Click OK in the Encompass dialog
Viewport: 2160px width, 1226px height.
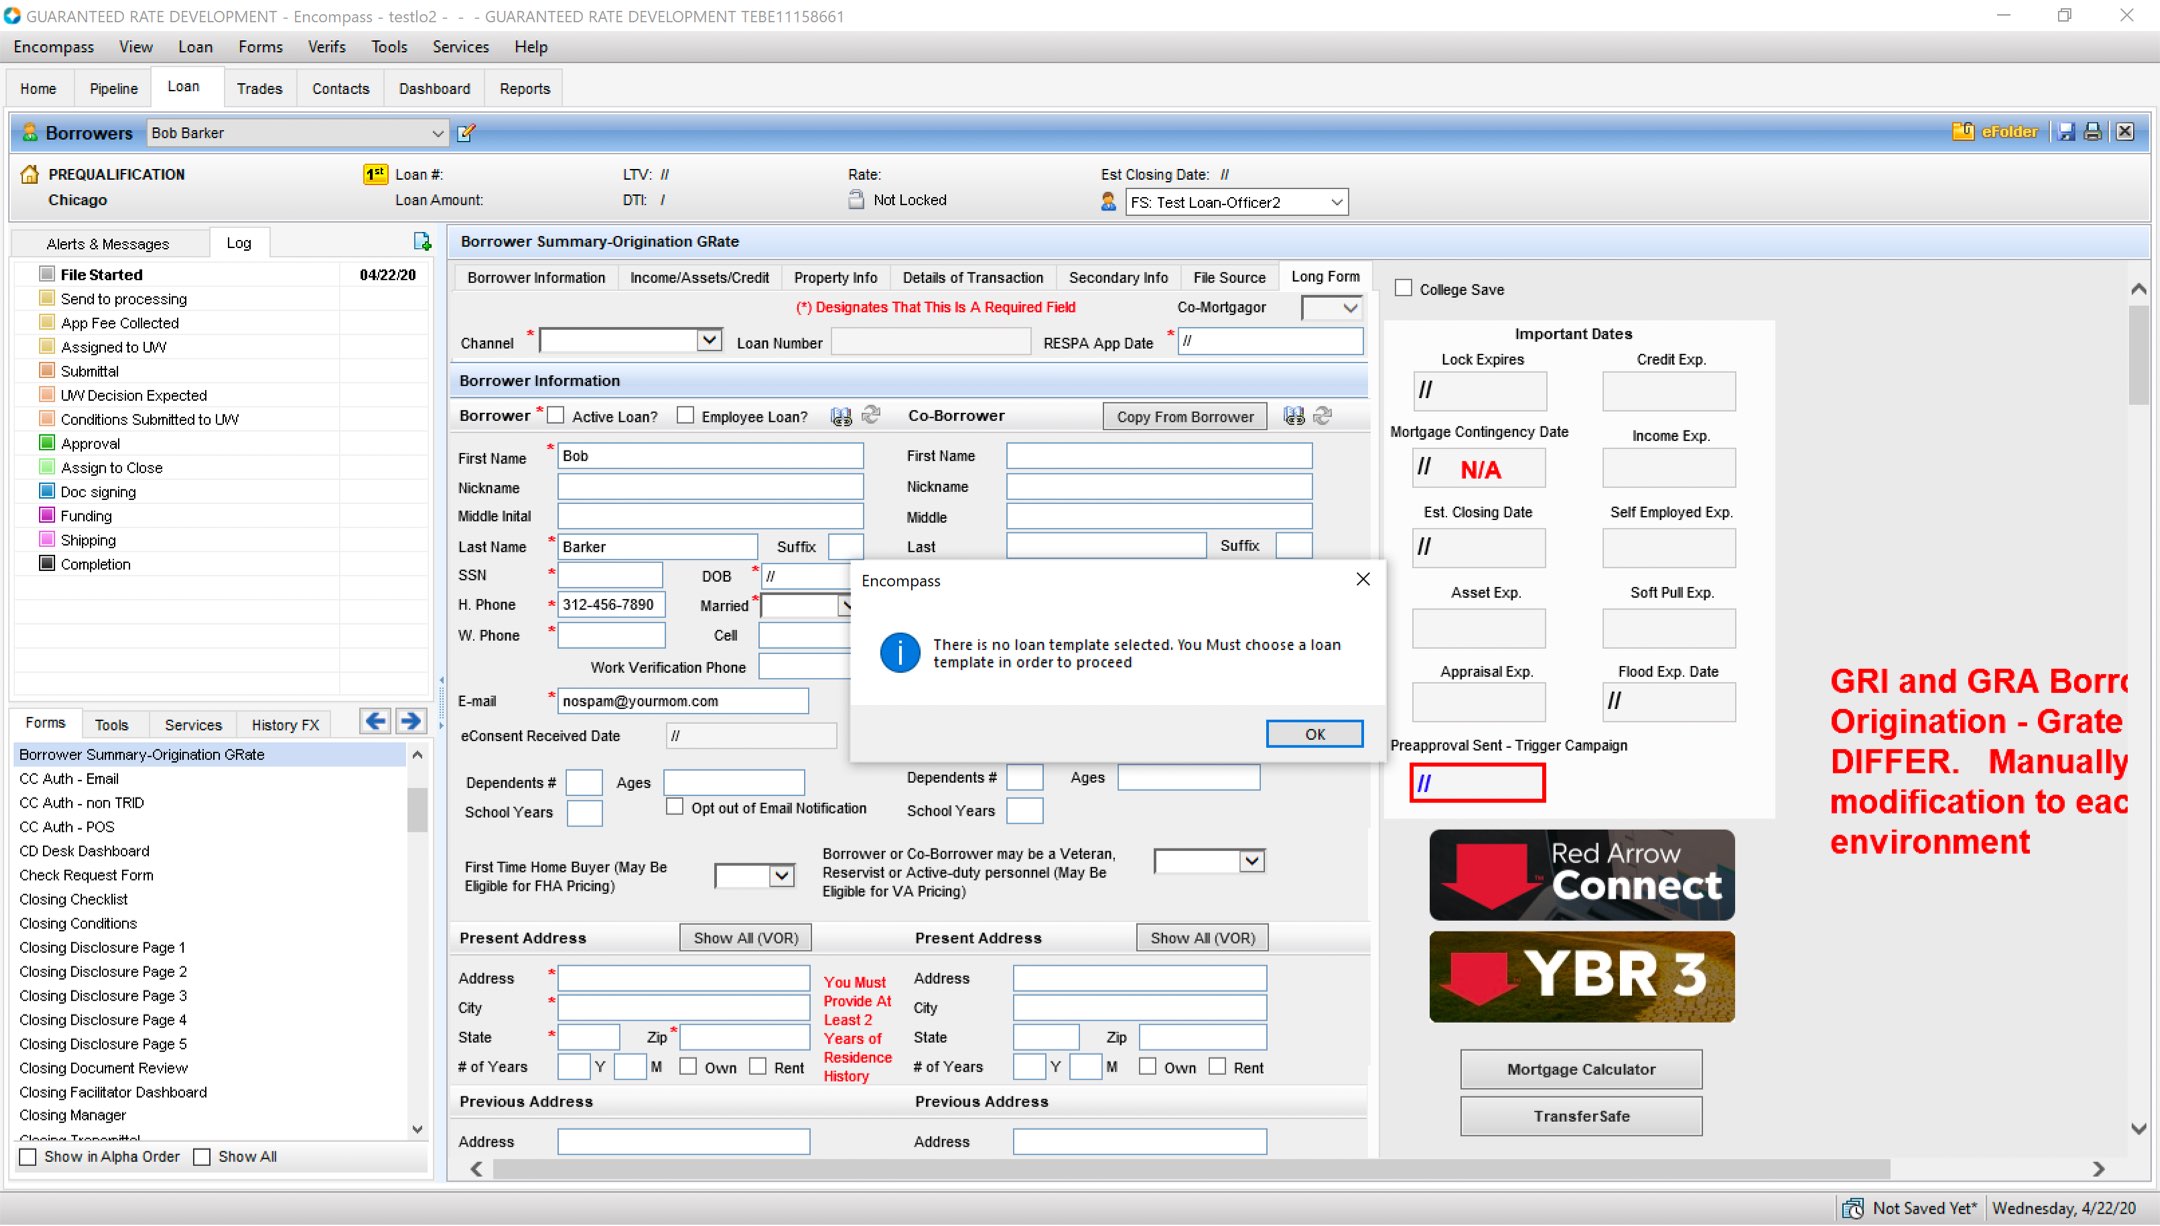1314,734
